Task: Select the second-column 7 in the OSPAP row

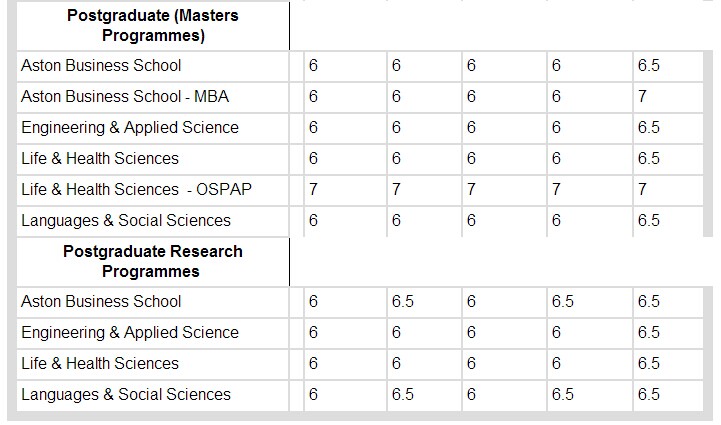Action: (x=396, y=189)
